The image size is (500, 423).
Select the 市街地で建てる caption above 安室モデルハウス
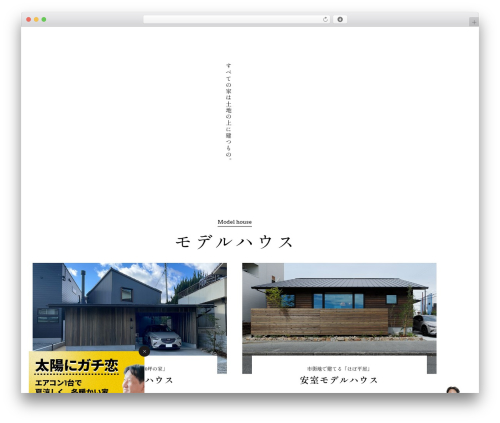[338, 369]
